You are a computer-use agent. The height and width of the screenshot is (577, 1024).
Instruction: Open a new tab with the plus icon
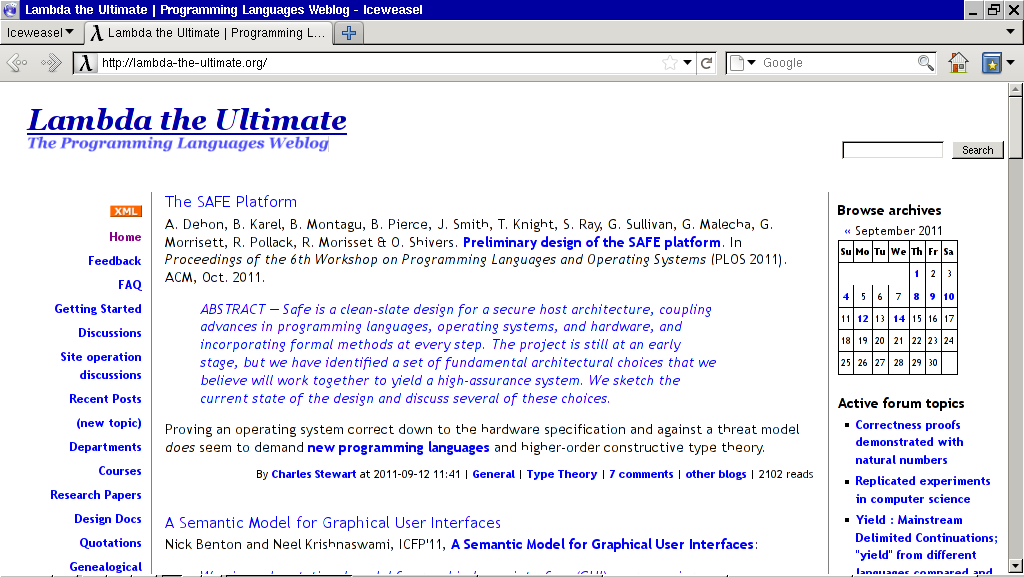[x=349, y=33]
